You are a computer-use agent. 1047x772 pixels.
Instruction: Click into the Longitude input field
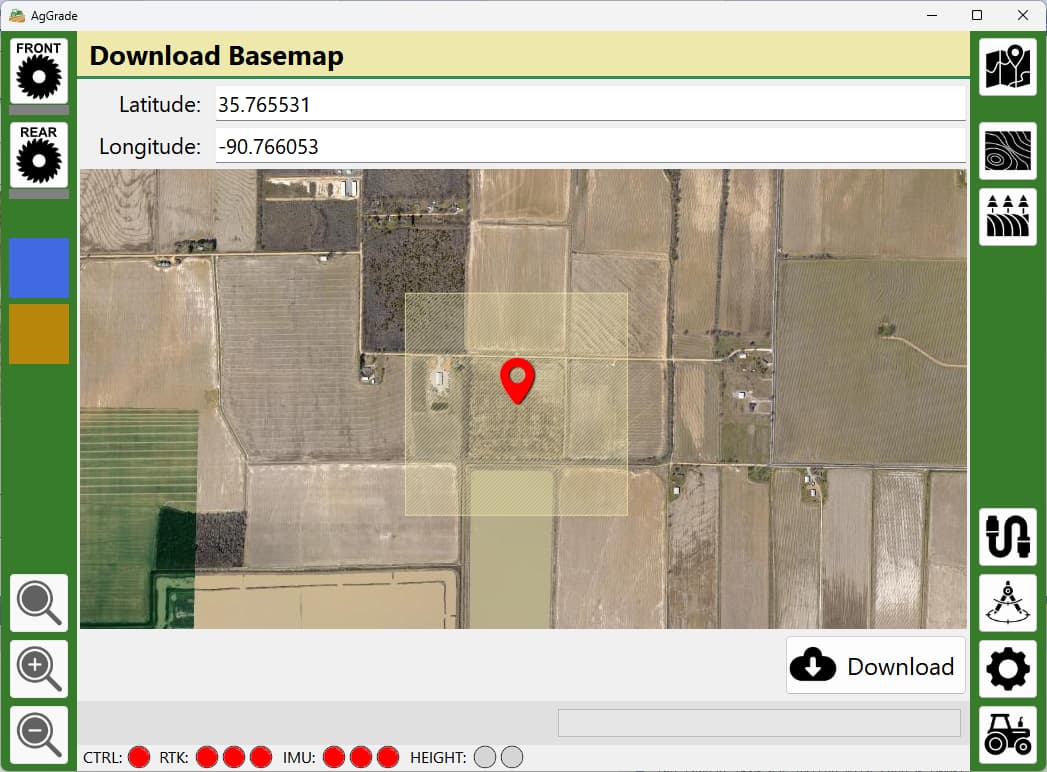coord(590,147)
